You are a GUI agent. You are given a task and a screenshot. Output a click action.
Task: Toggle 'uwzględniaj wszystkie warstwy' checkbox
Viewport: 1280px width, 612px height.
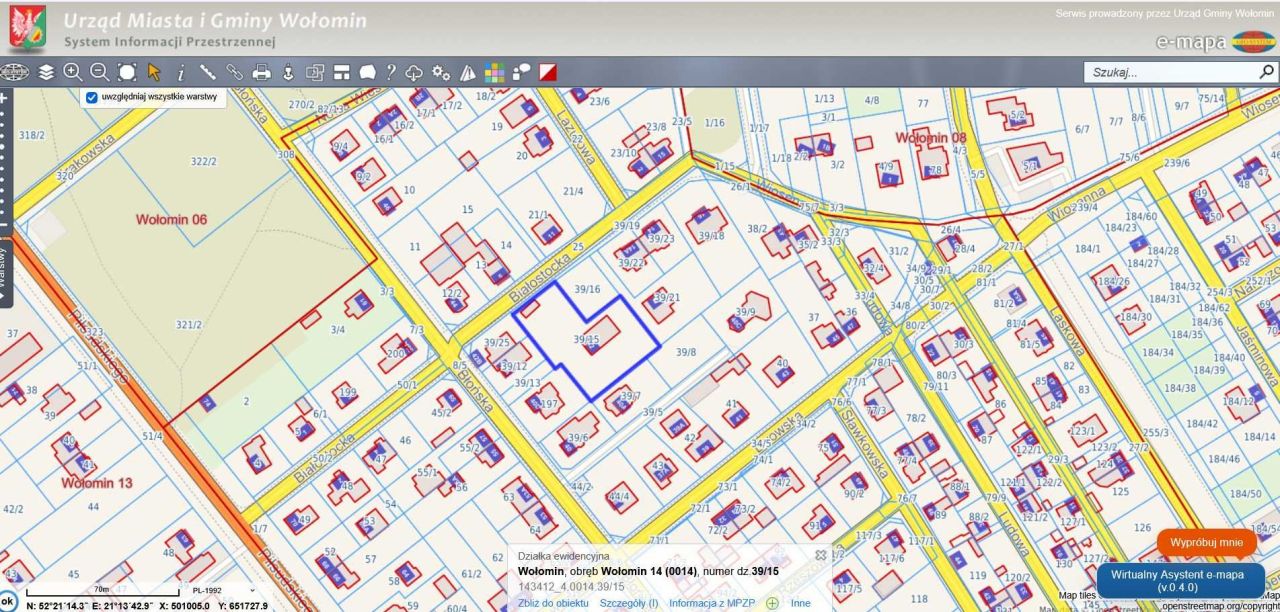coord(92,97)
